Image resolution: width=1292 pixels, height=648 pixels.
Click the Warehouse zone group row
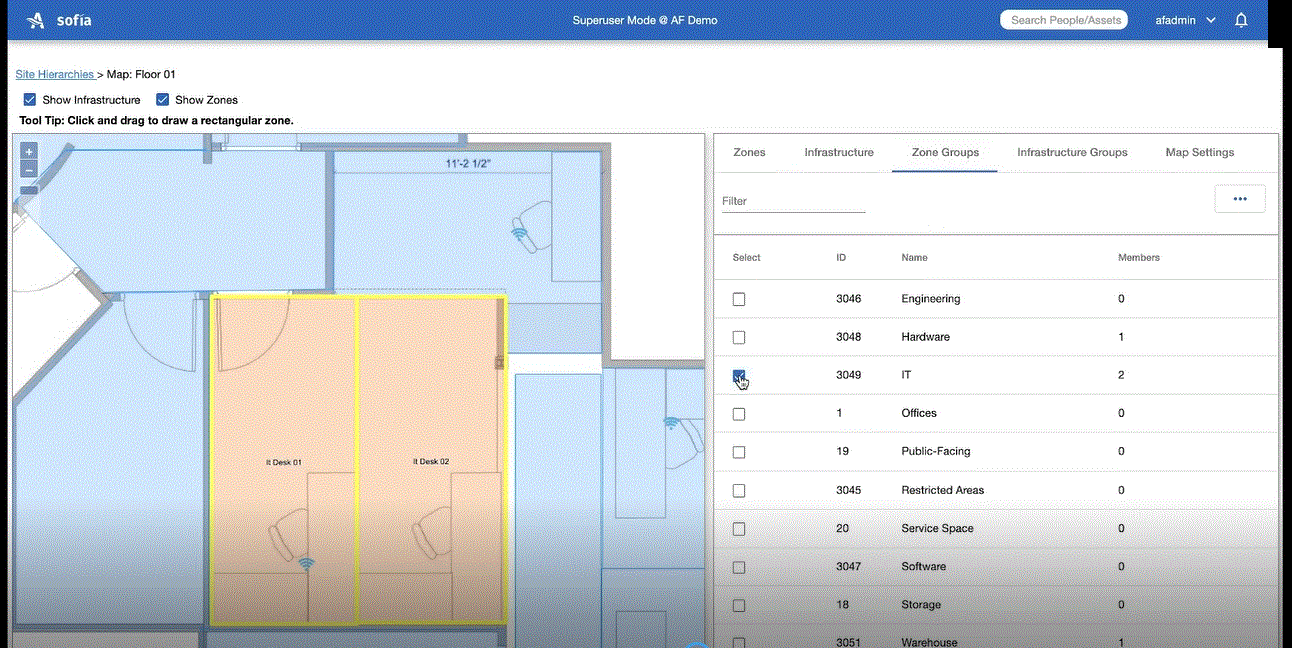click(x=930, y=641)
